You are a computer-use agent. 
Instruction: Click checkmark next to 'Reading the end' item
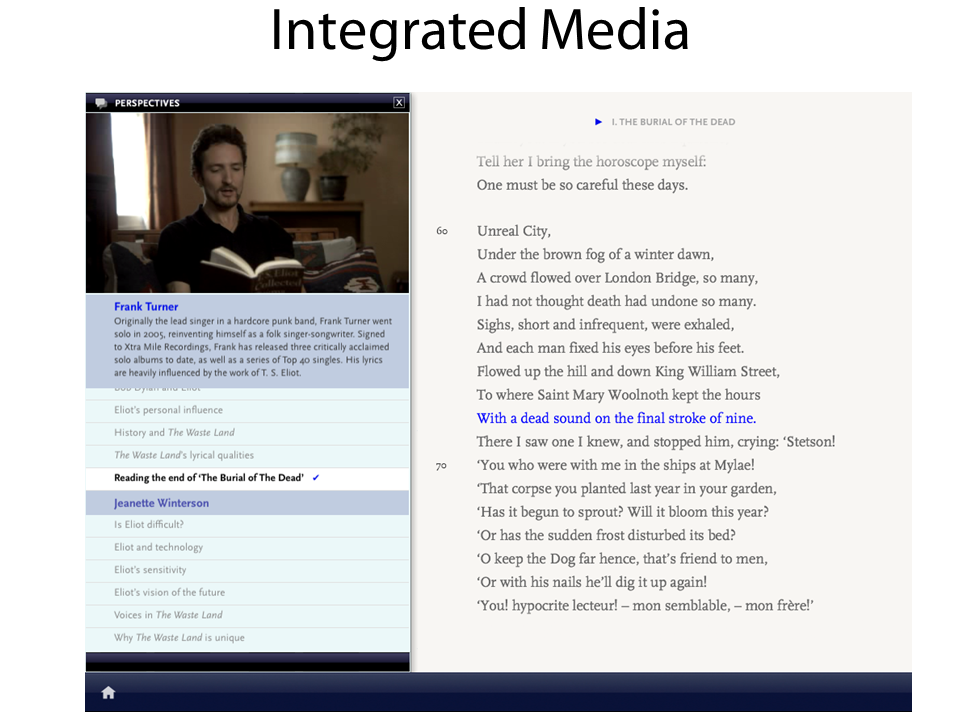(316, 478)
